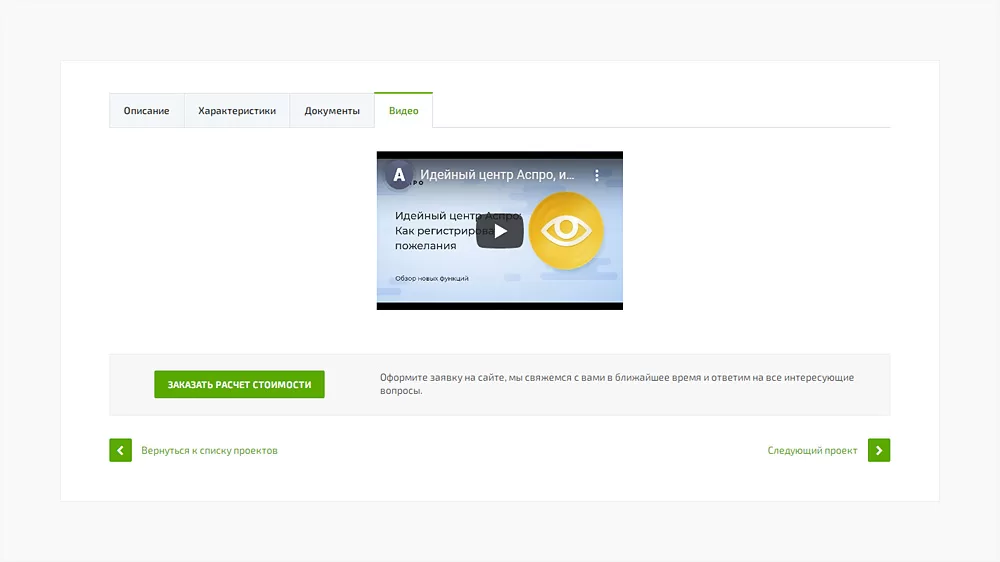The height and width of the screenshot is (562, 1000).
Task: Open the video's three-dot options menu
Action: (596, 175)
